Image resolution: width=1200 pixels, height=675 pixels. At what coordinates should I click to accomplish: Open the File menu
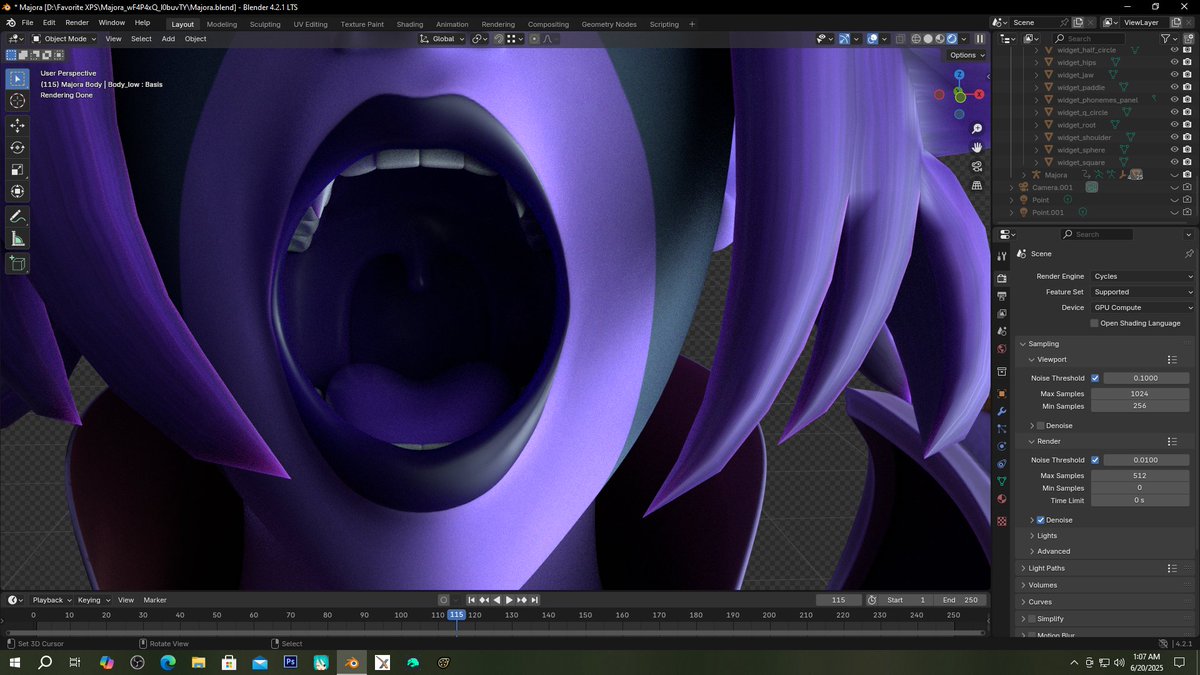click(27, 22)
